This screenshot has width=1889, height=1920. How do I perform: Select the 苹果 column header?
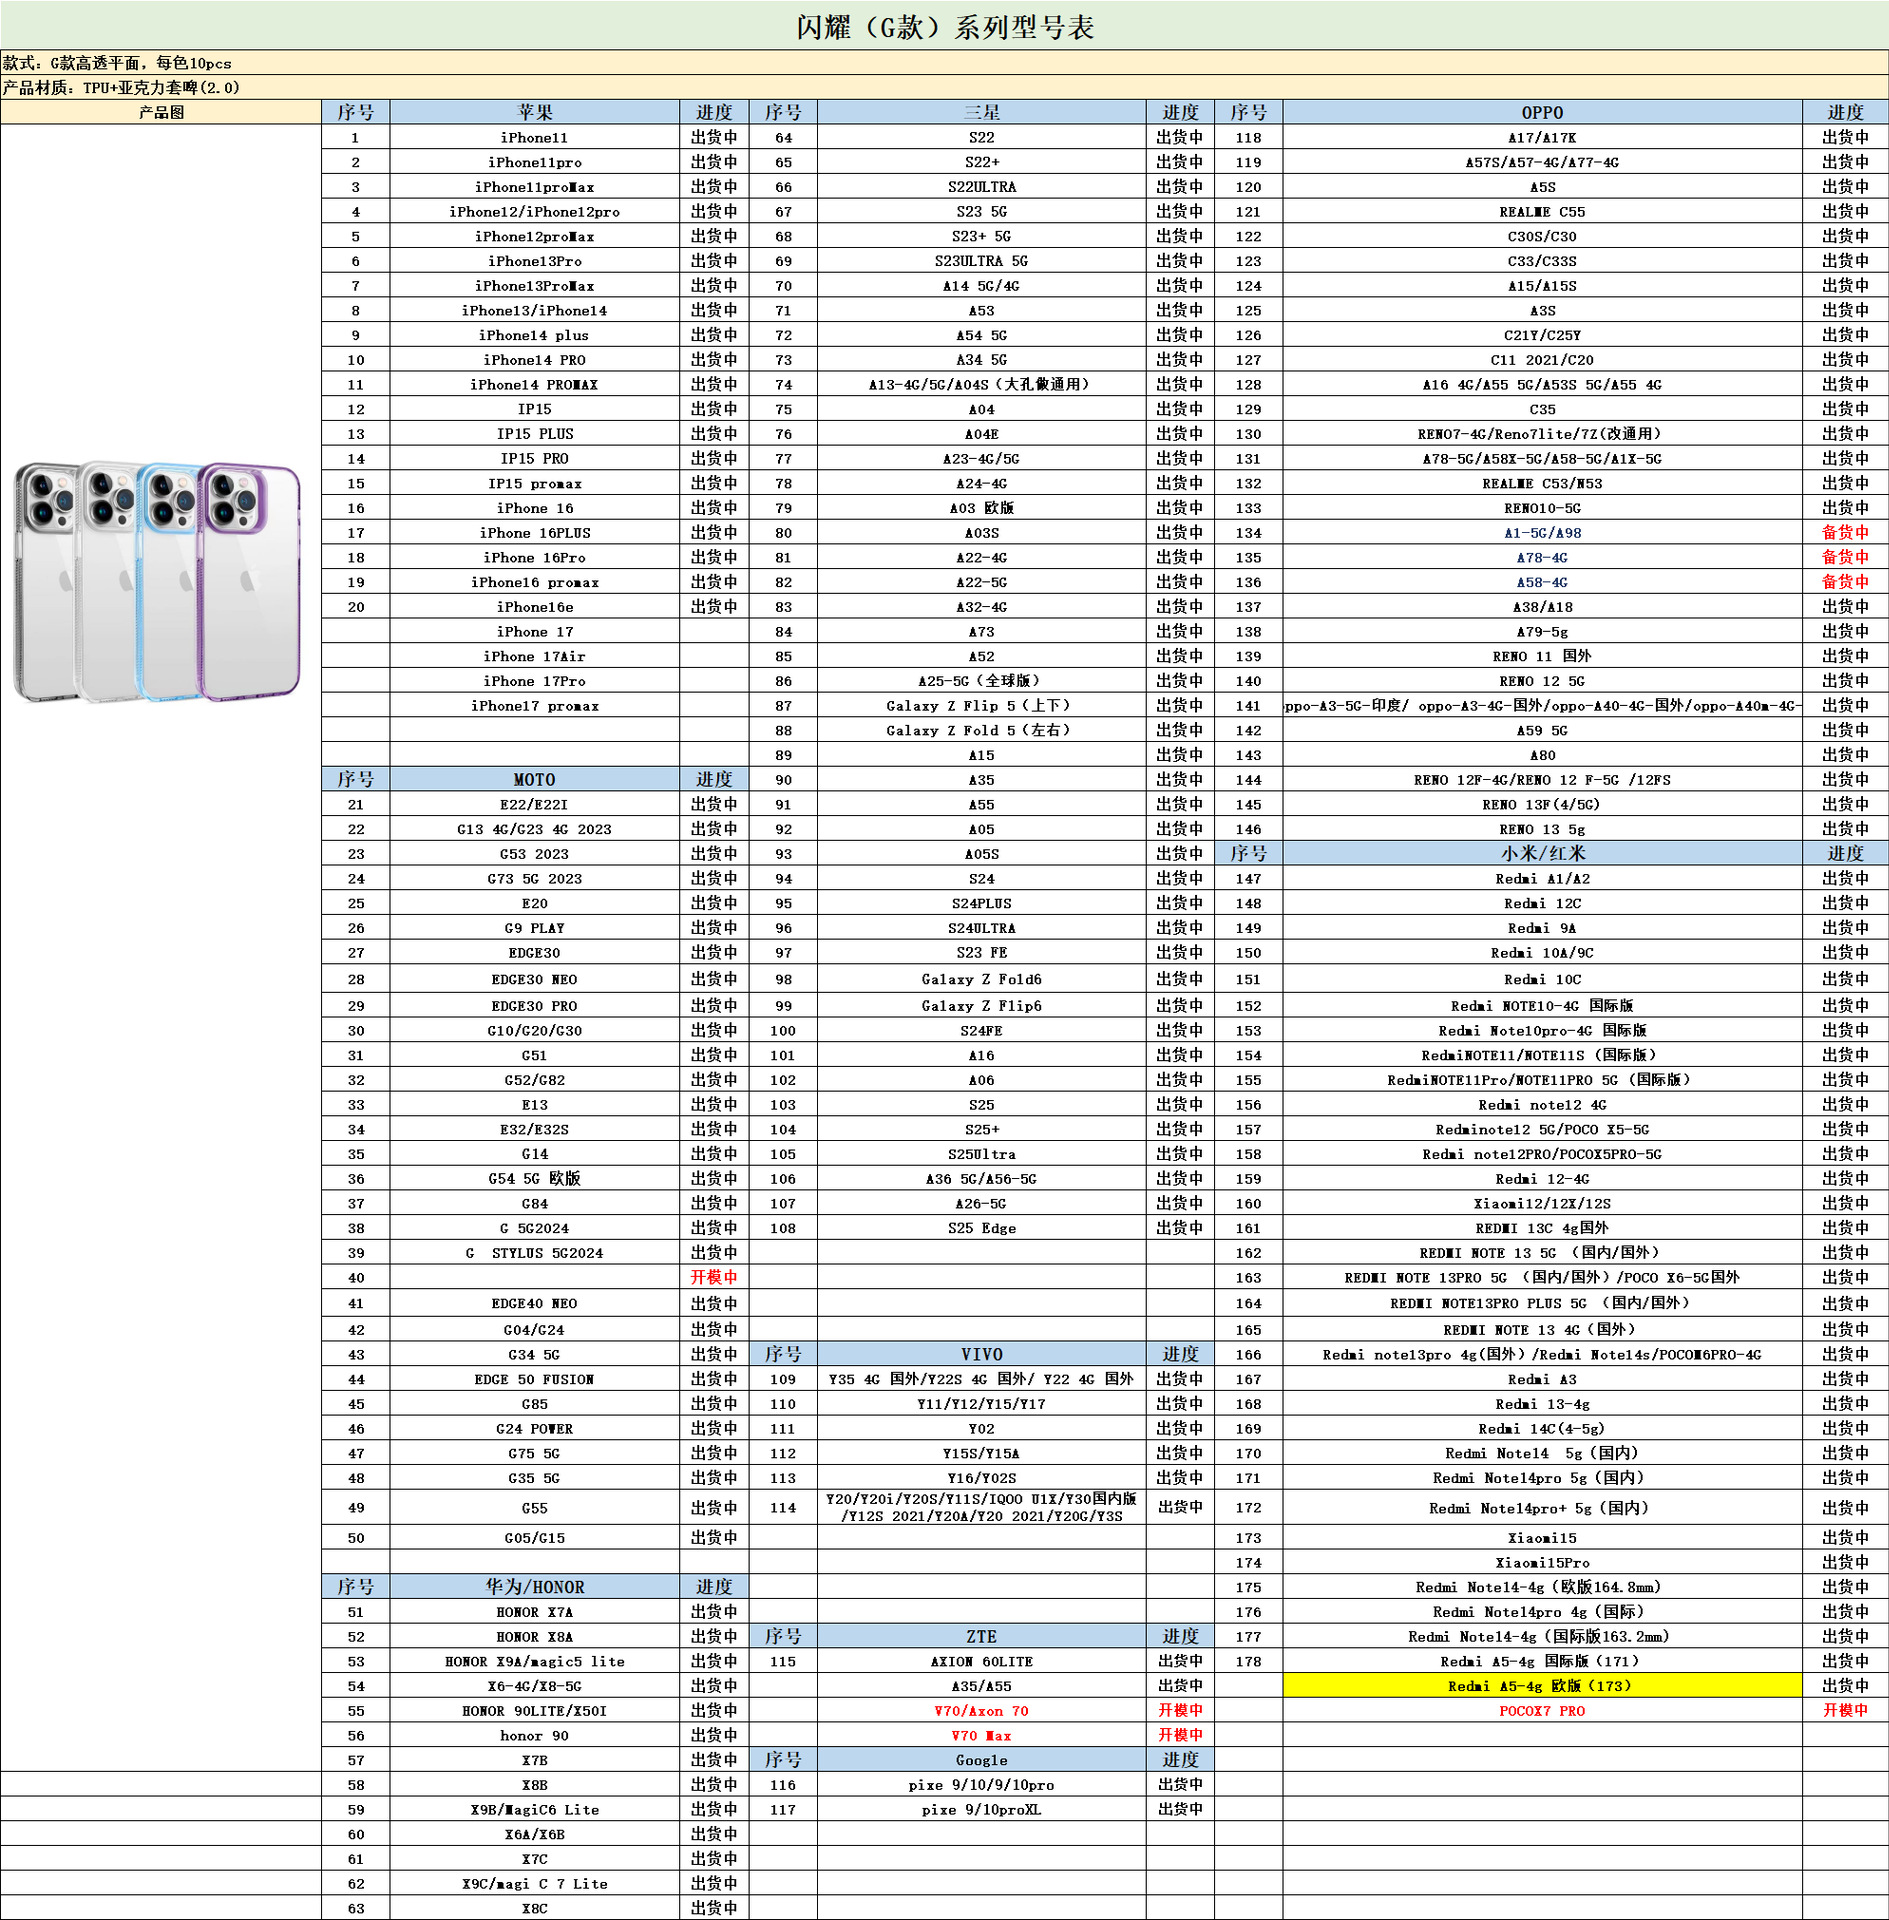(x=535, y=112)
